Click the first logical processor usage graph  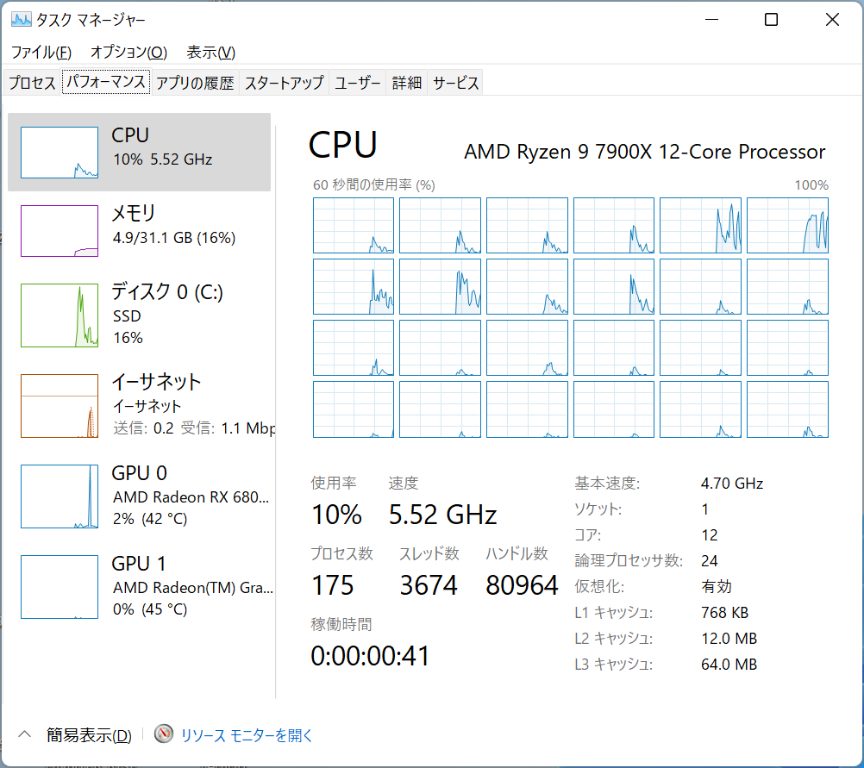coord(353,225)
